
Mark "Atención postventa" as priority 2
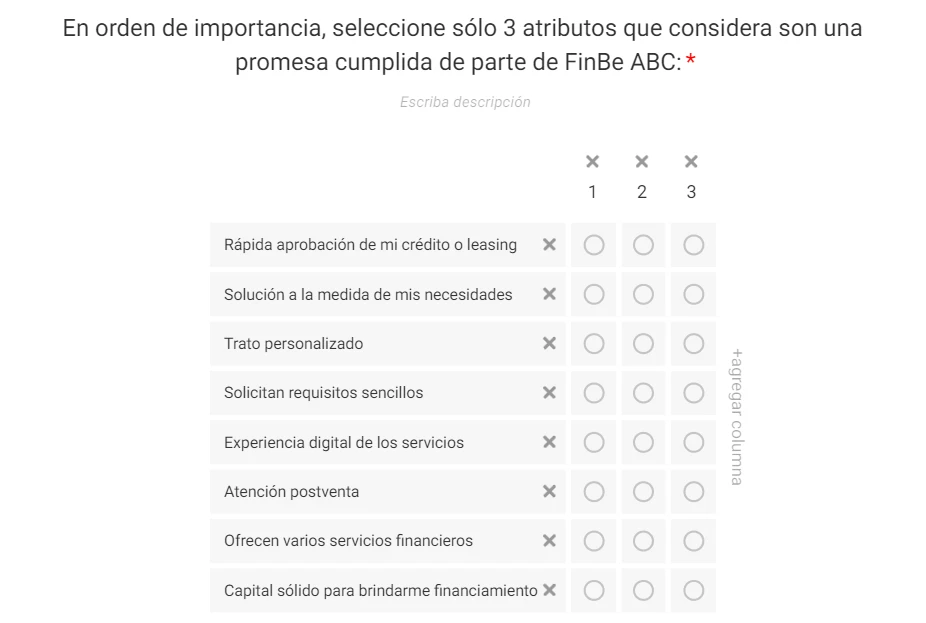click(x=642, y=491)
